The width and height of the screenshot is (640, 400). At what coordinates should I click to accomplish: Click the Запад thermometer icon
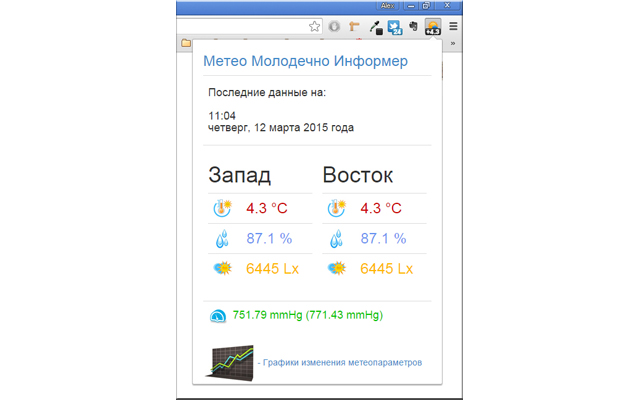pos(222,208)
